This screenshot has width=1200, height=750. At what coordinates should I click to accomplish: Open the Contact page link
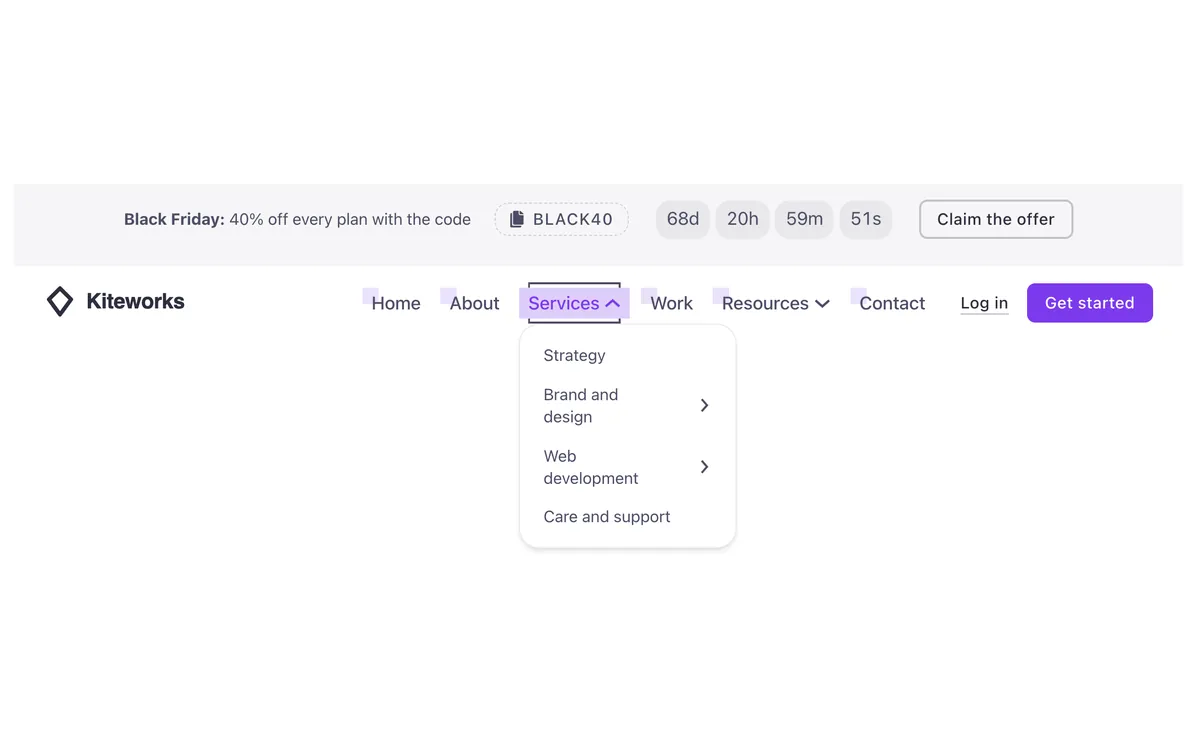pyautogui.click(x=892, y=303)
